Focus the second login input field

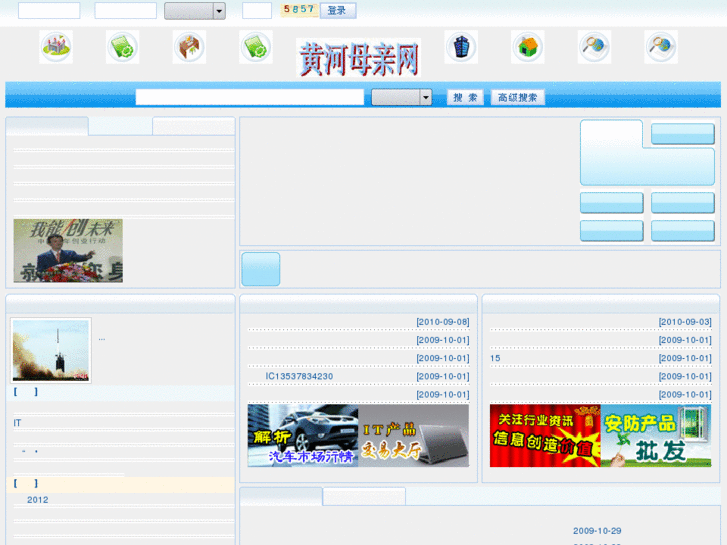tap(126, 11)
